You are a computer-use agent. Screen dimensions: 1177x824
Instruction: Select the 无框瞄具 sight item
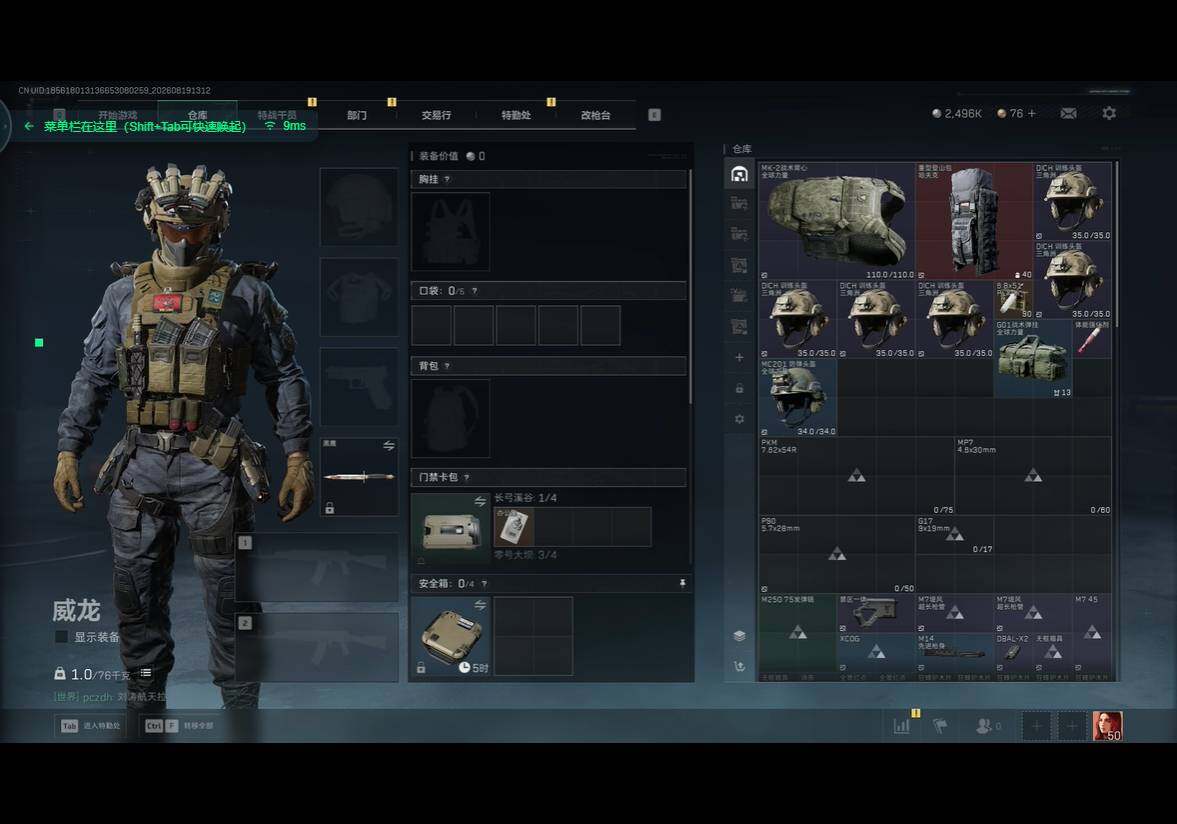point(1053,653)
